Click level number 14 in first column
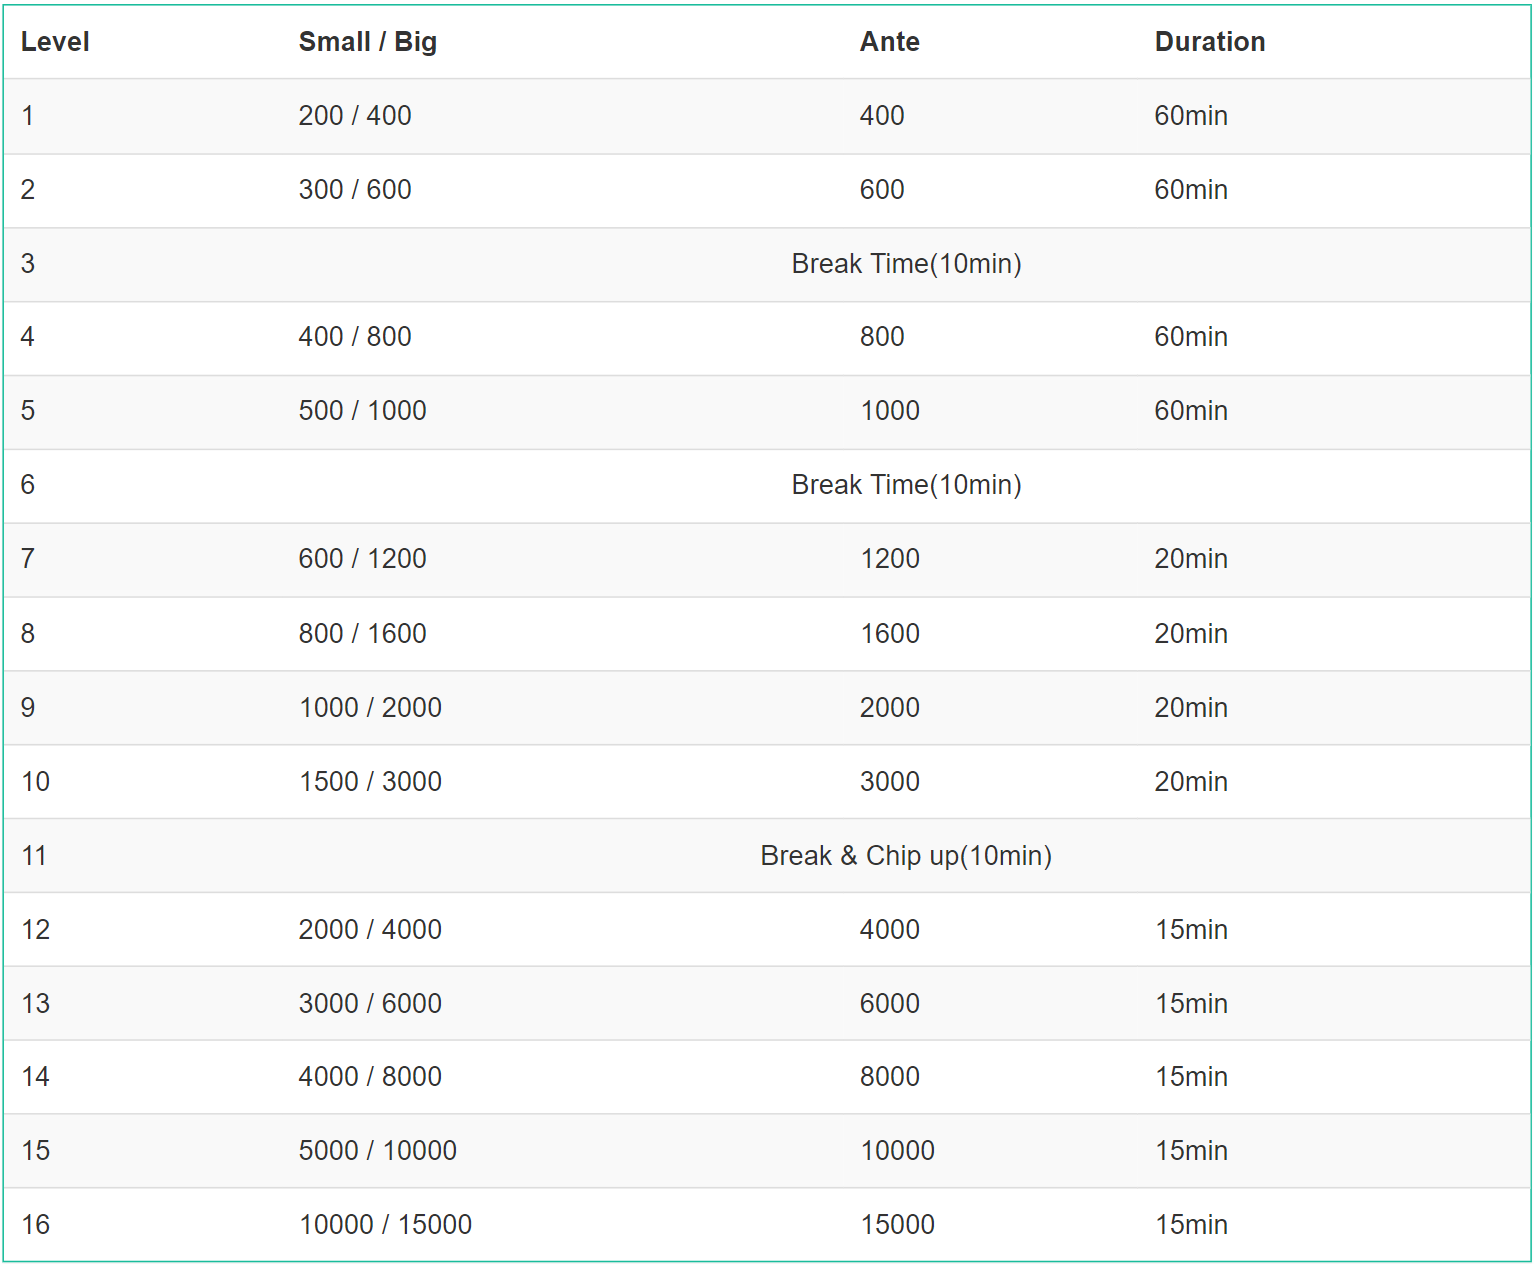 [36, 1077]
